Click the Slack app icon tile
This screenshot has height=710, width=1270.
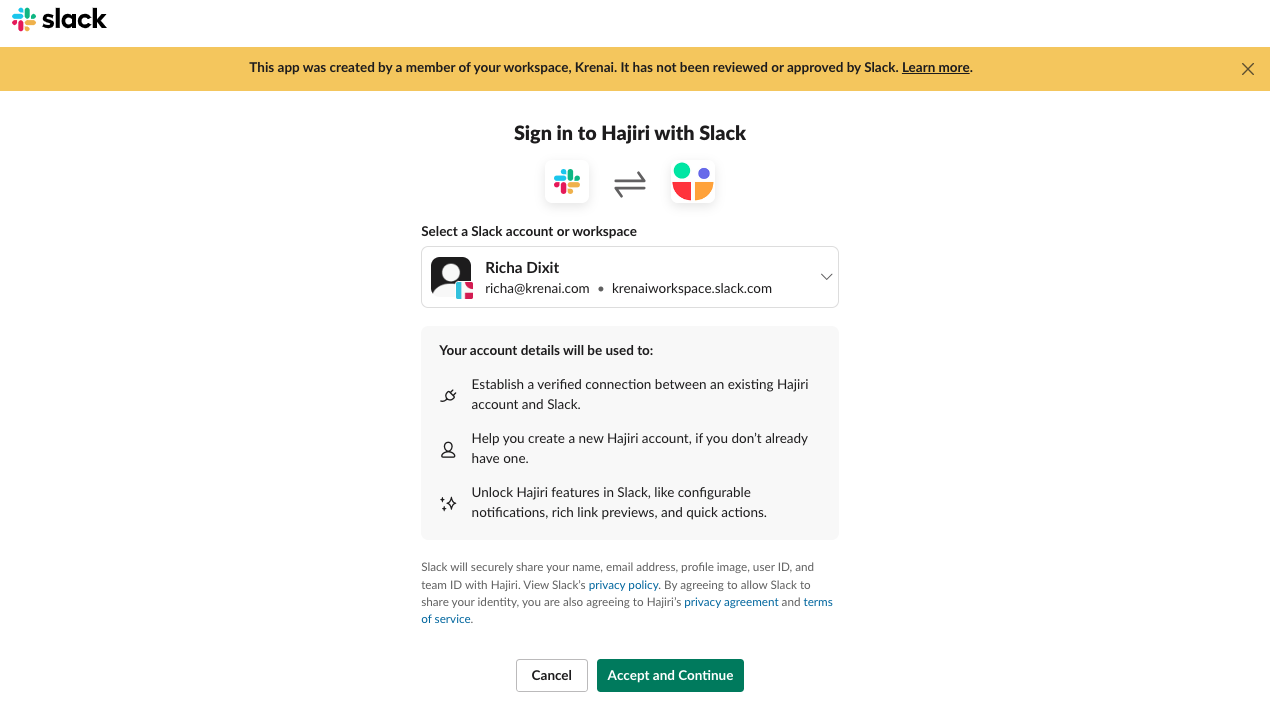[567, 182]
